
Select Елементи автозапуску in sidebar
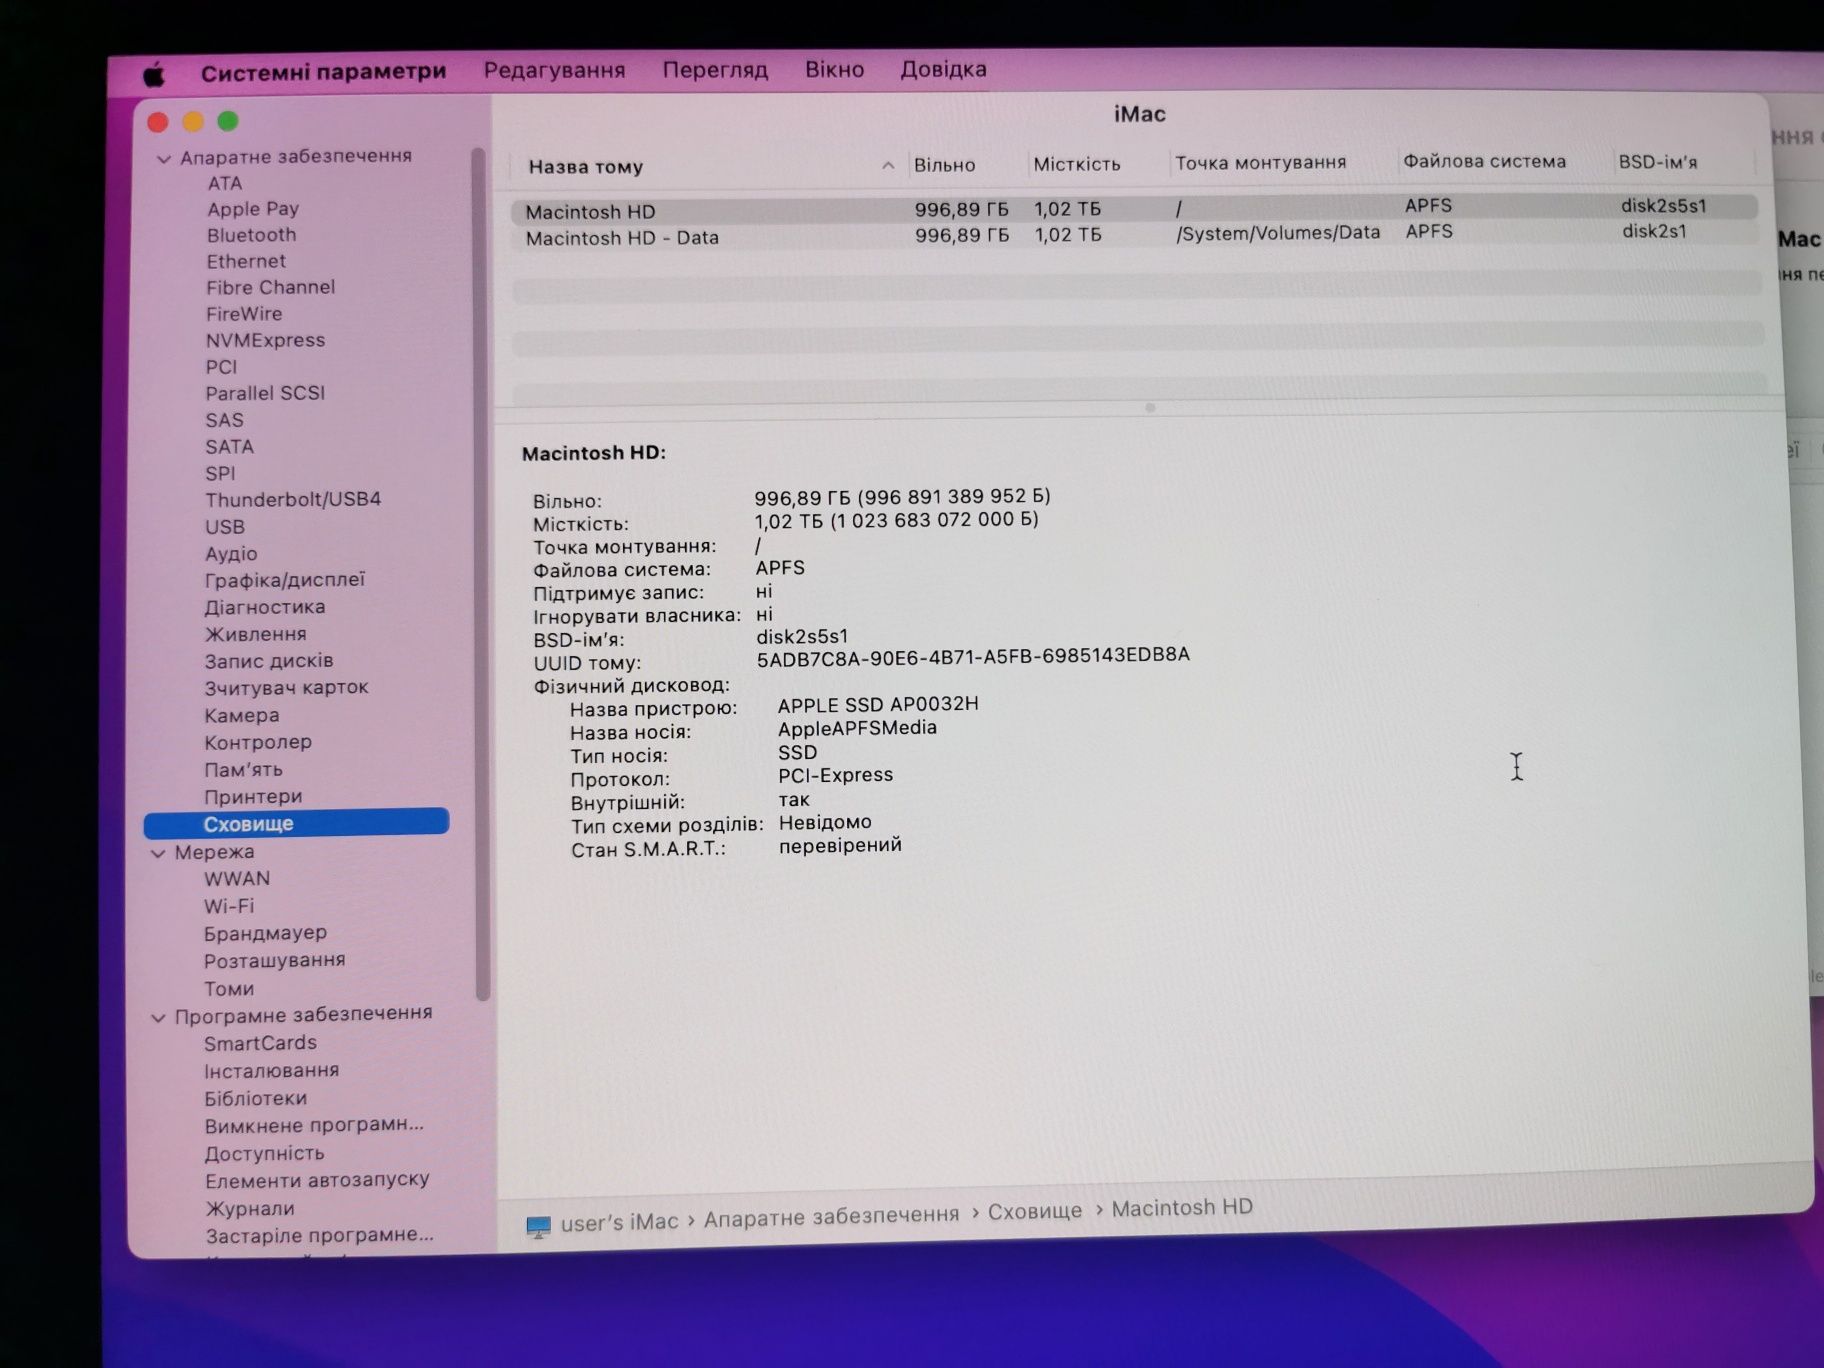tap(317, 1180)
